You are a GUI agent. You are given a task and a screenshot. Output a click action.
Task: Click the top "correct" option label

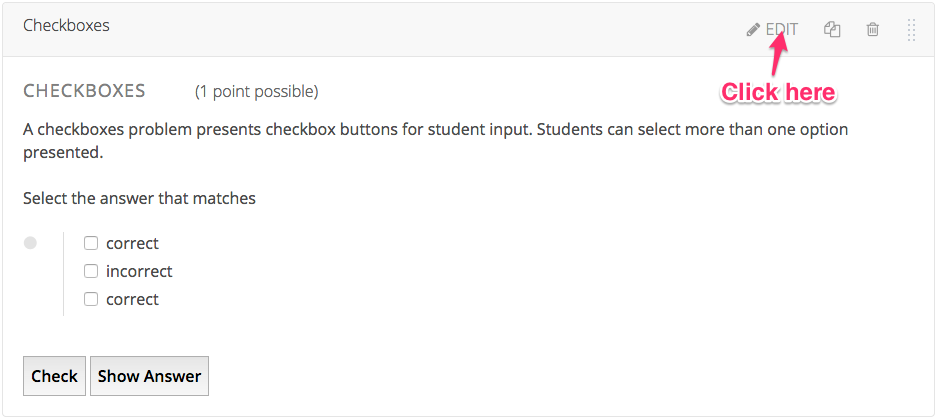point(132,243)
